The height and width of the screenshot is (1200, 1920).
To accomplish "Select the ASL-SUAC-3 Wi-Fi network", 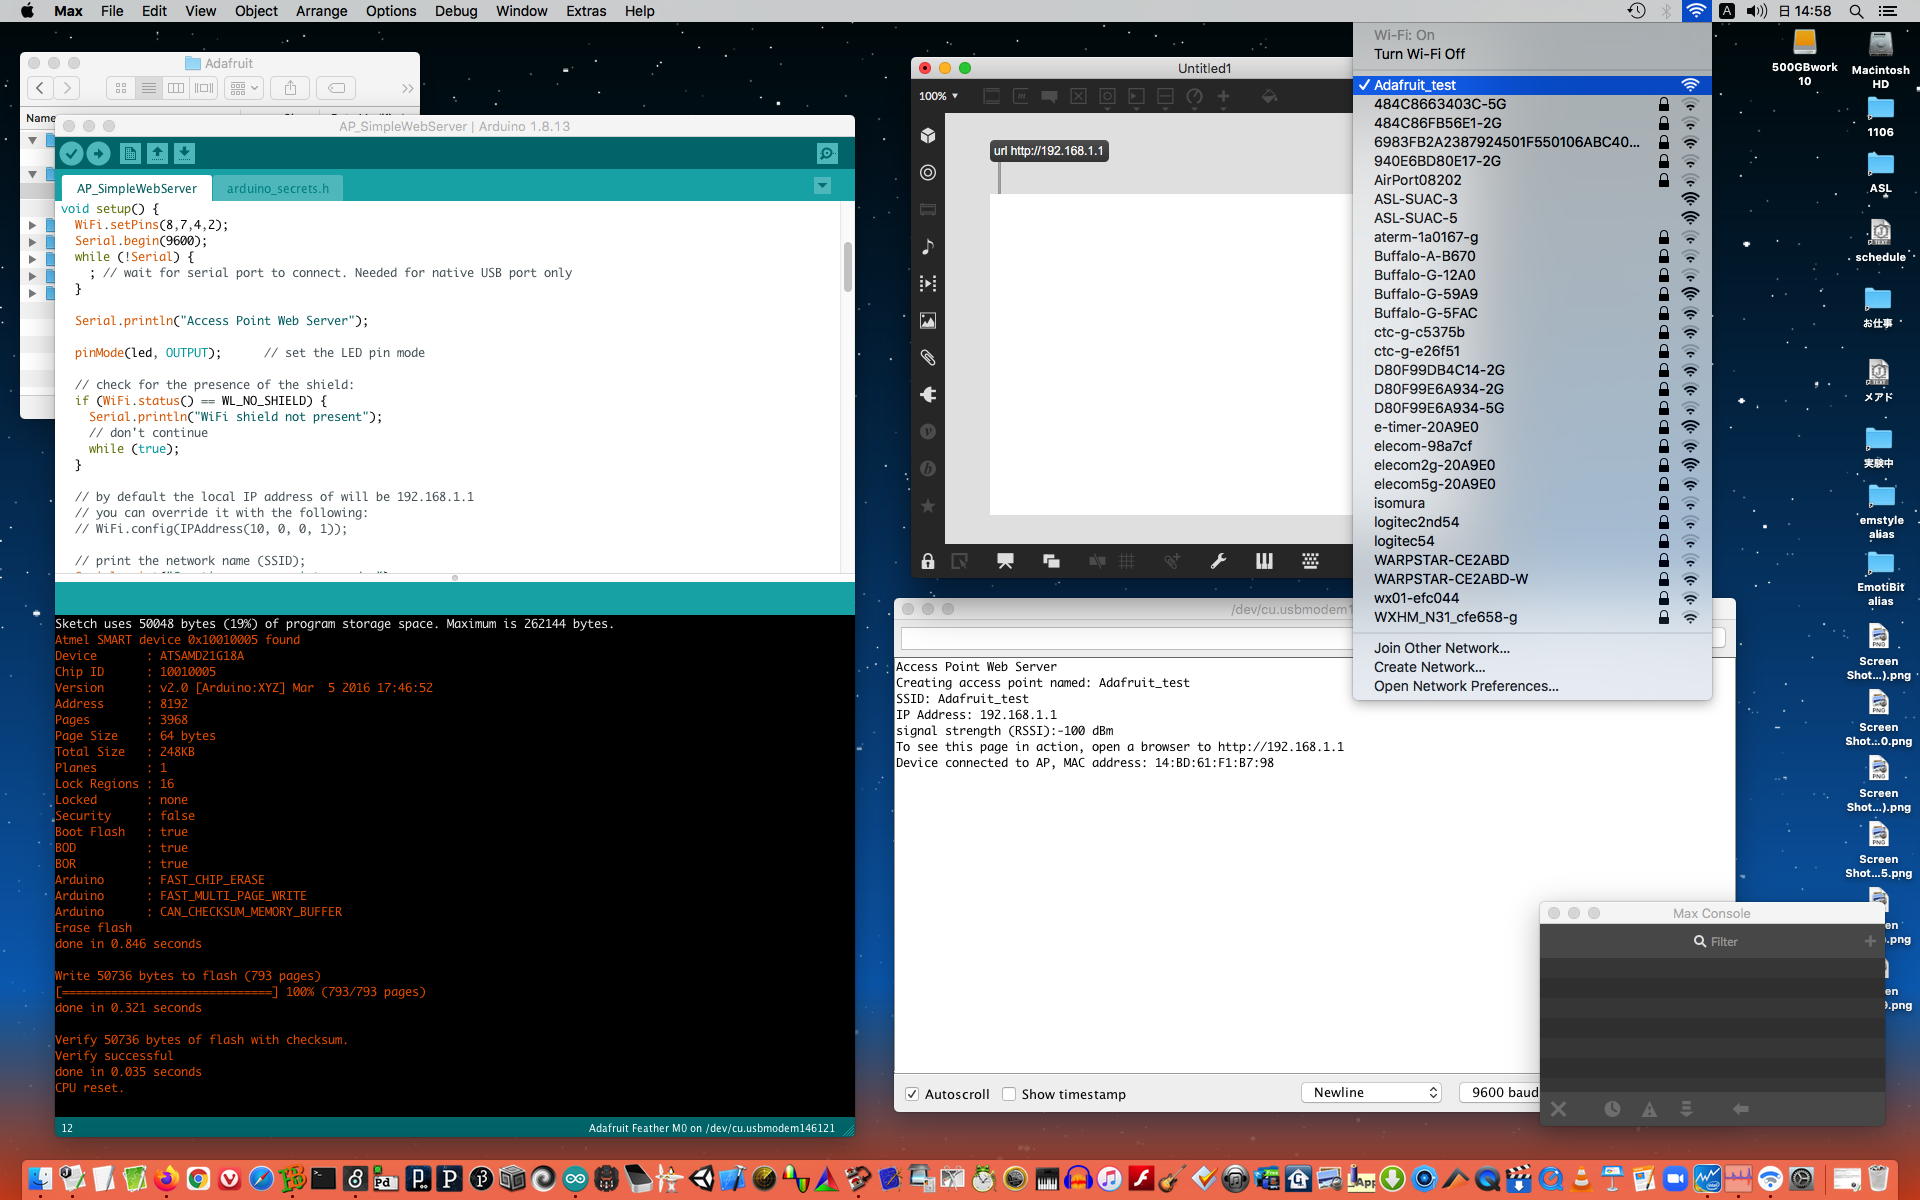I will click(1415, 199).
